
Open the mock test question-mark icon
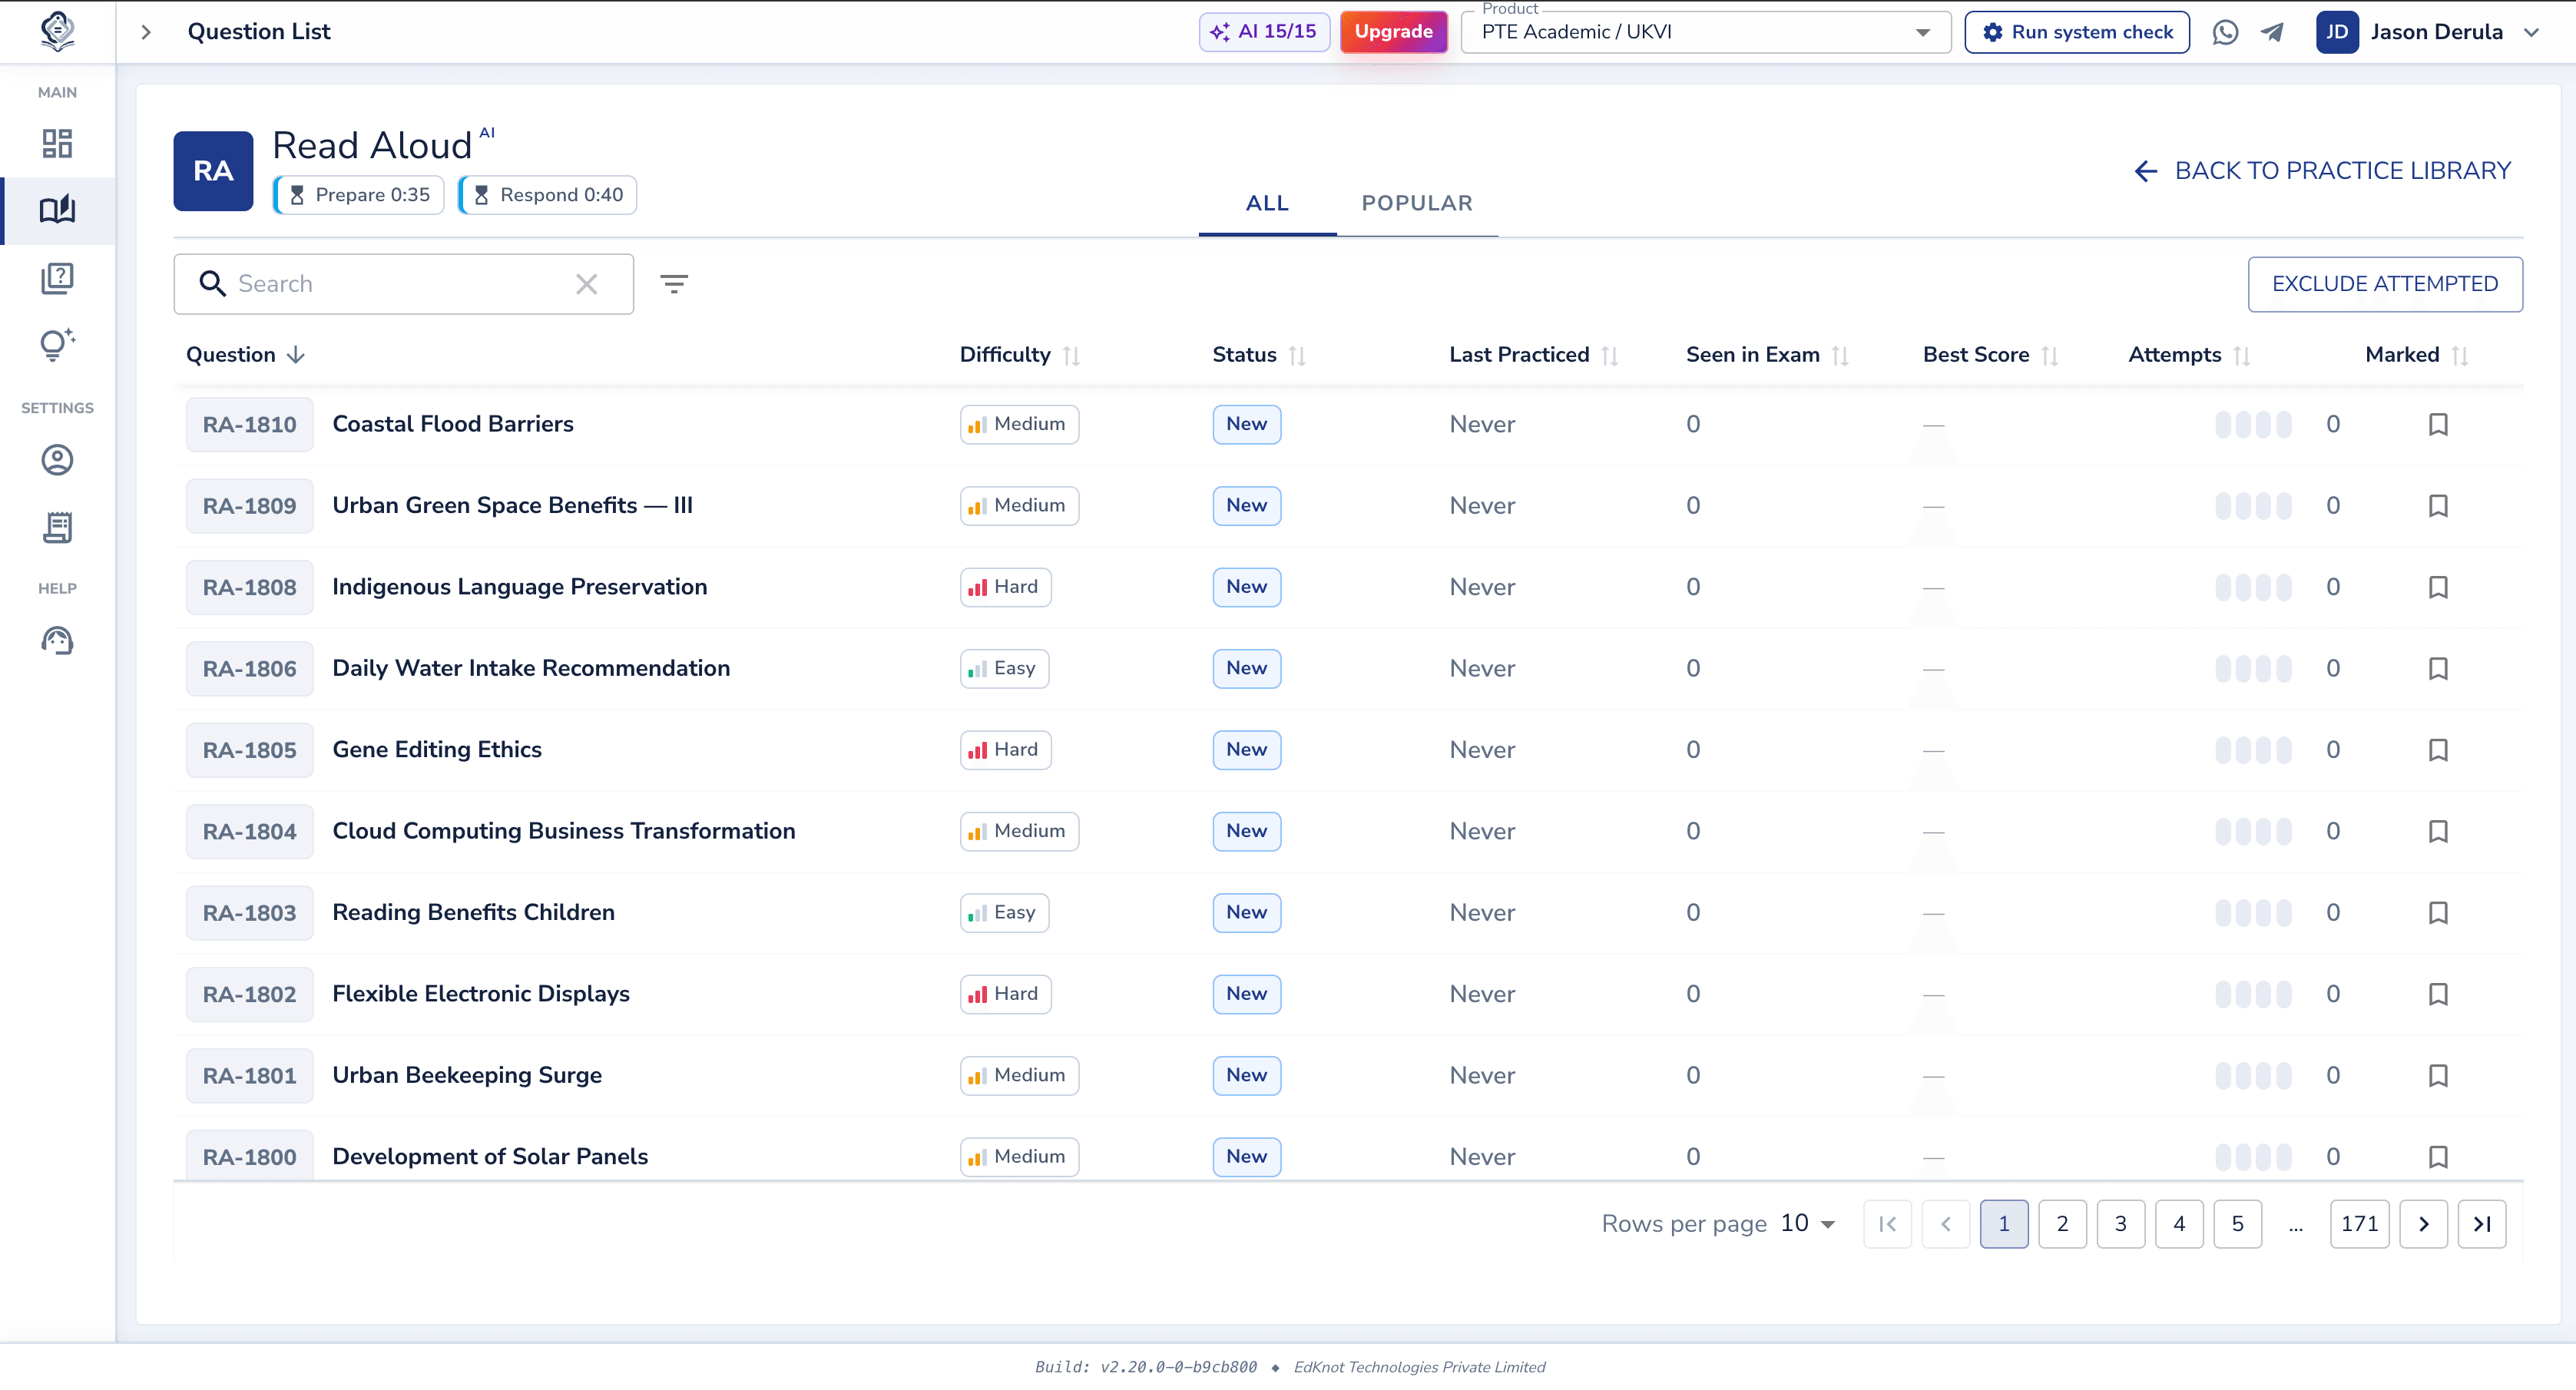57,278
